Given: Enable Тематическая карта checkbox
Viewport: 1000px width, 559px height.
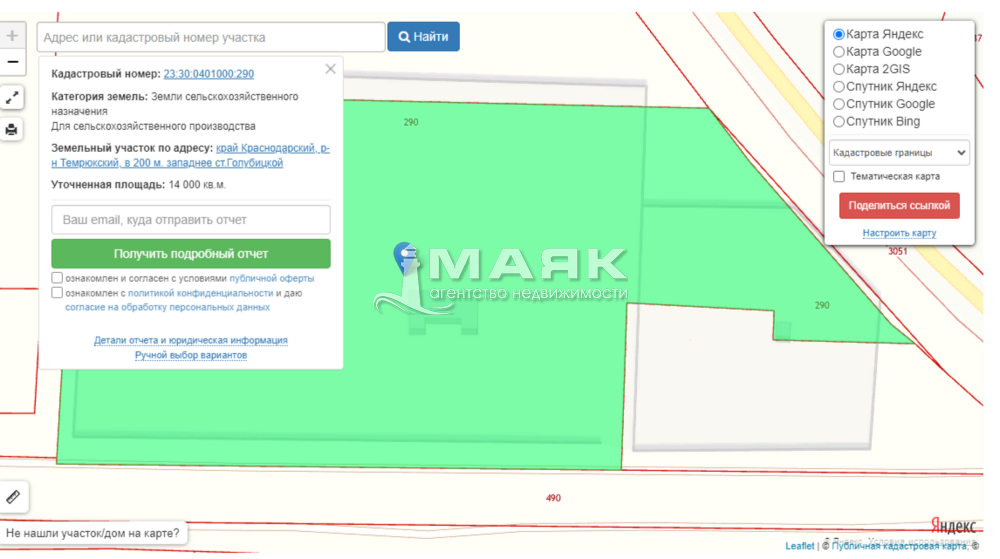Looking at the screenshot, I should (840, 177).
